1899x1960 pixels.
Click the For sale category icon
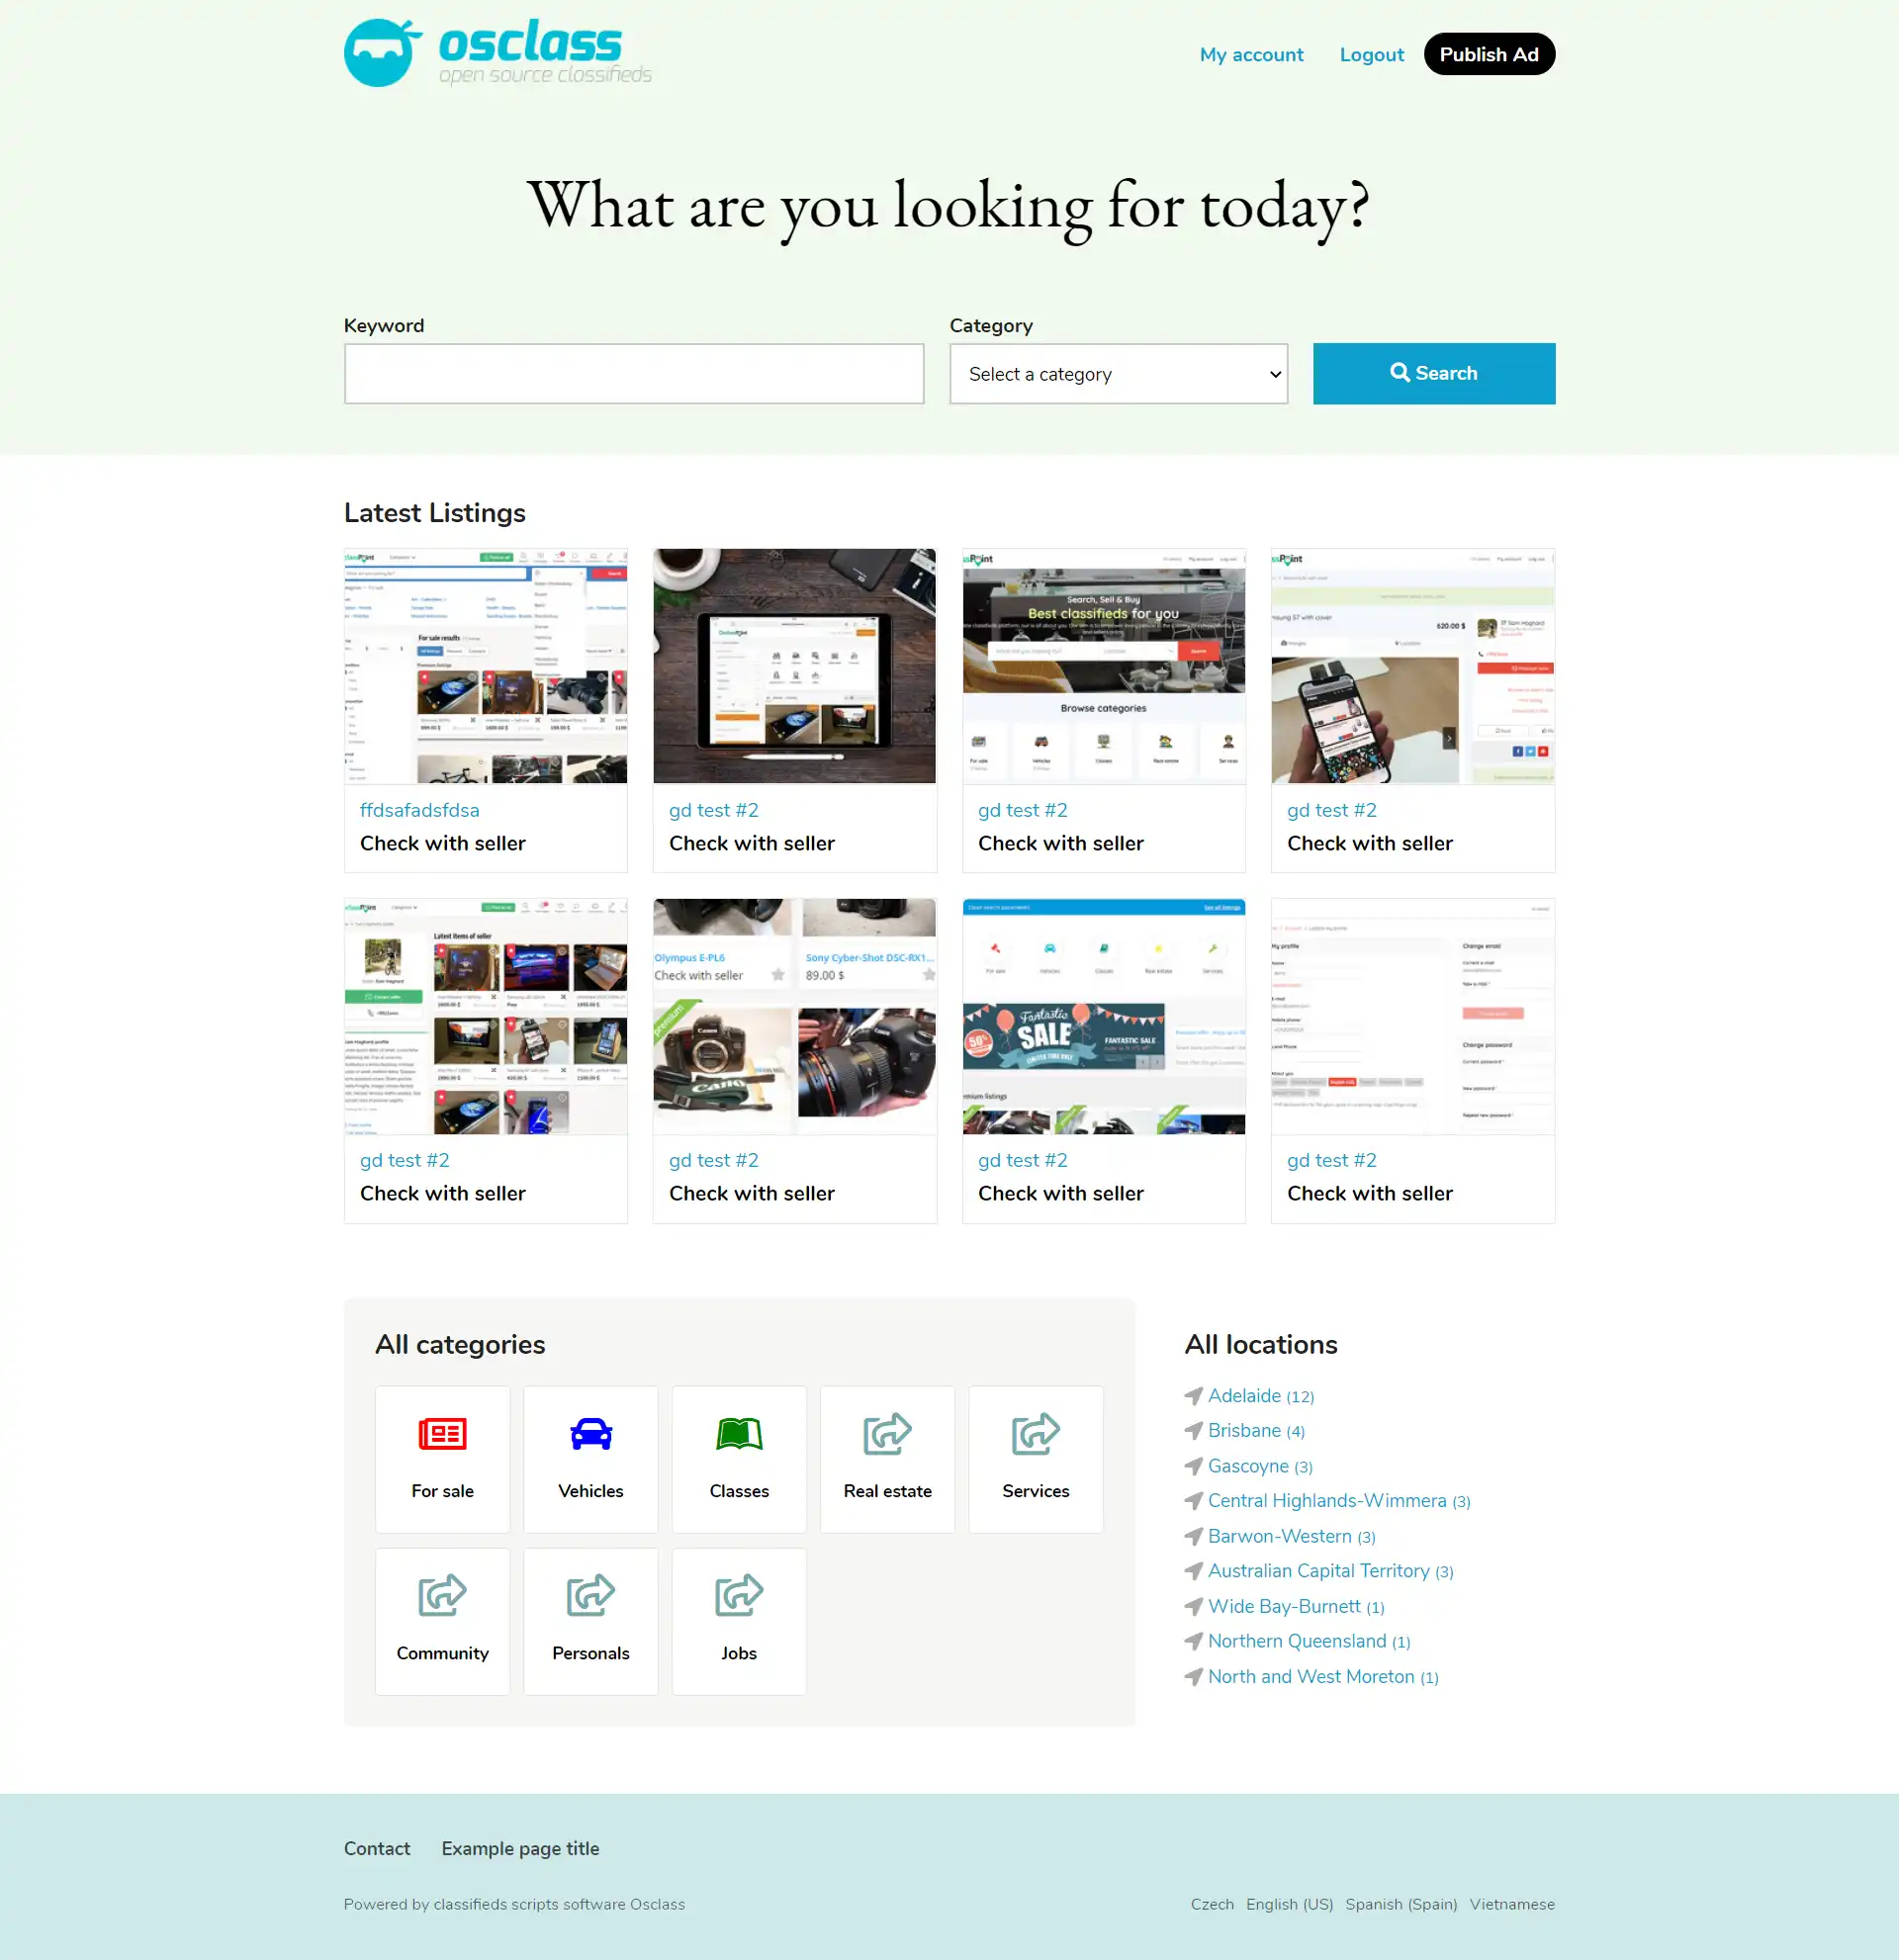(441, 1432)
